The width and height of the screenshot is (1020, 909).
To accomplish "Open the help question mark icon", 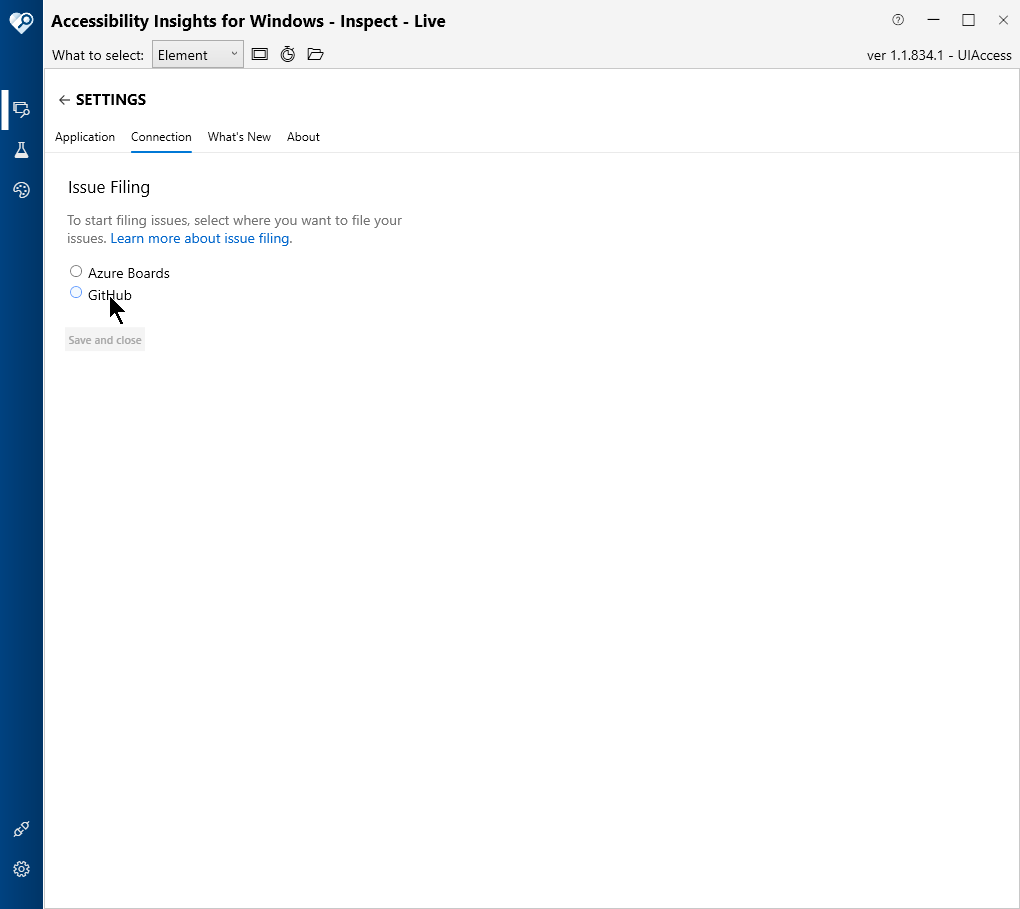I will click(x=898, y=20).
